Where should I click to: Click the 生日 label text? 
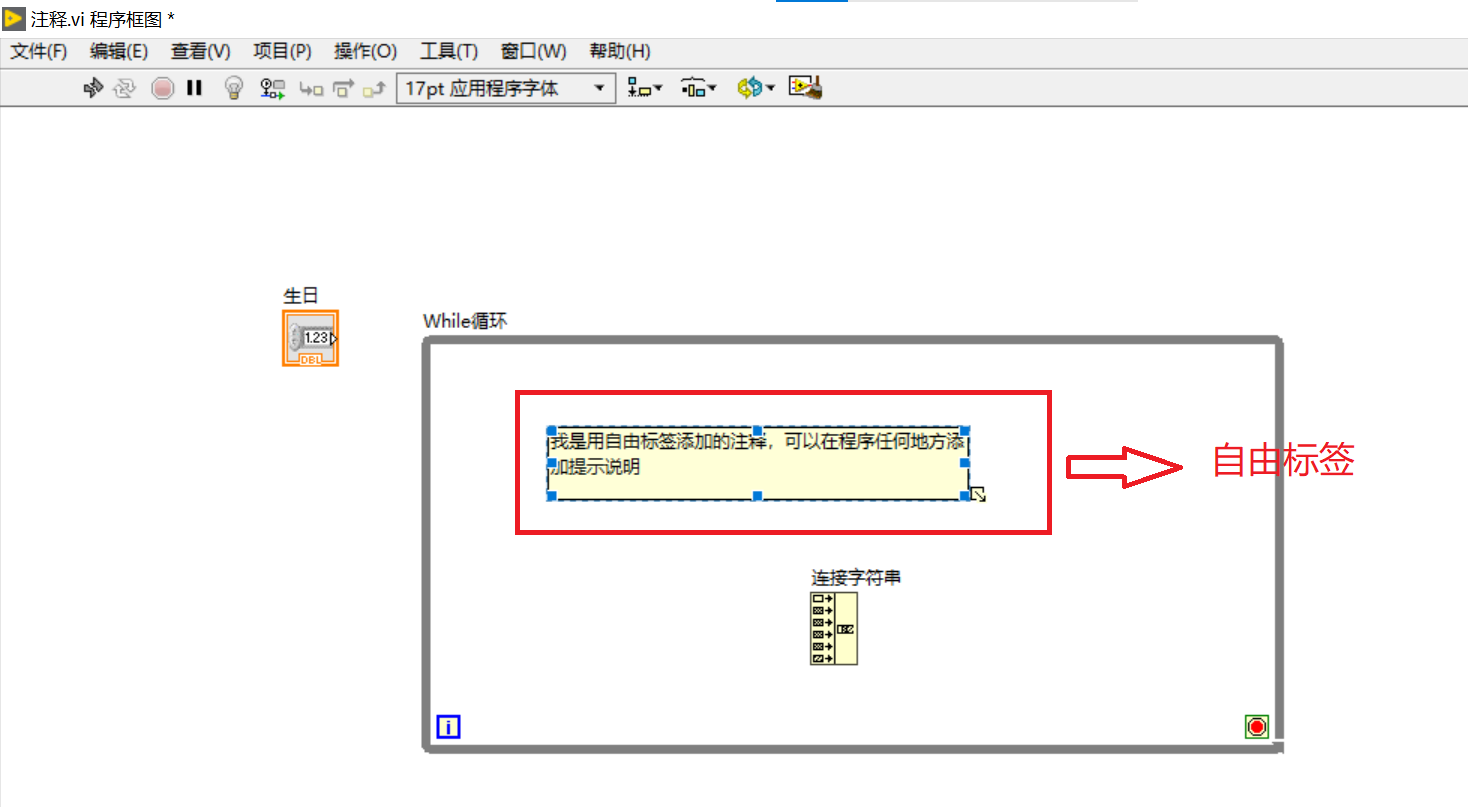[x=301, y=295]
